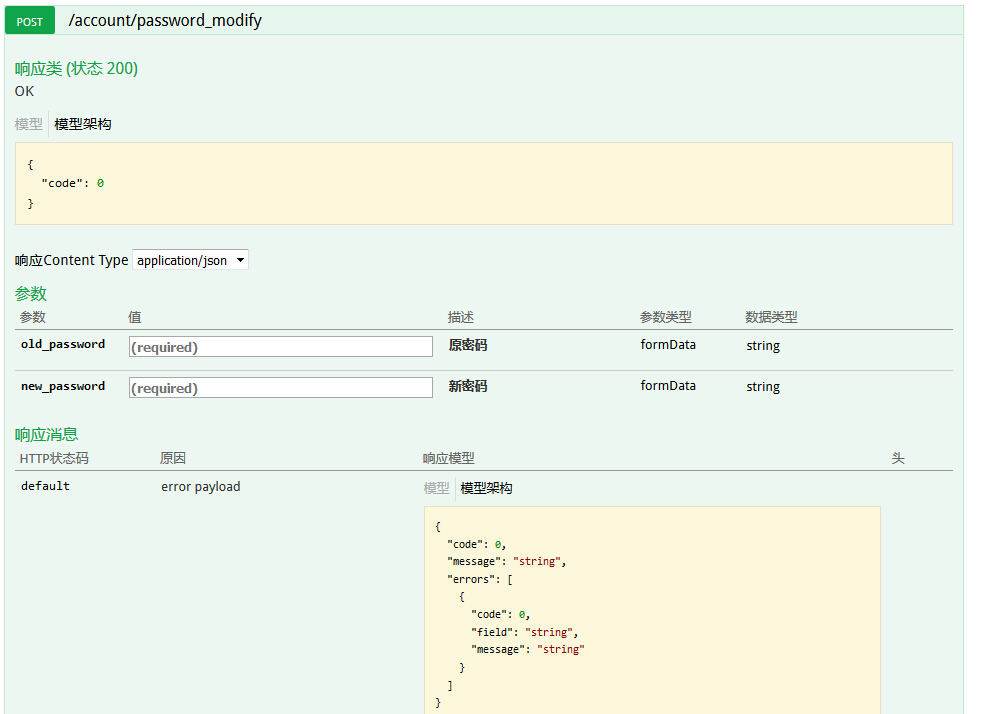The height and width of the screenshot is (714, 981).
Task: Click the 数据类型 column header
Action: click(771, 317)
